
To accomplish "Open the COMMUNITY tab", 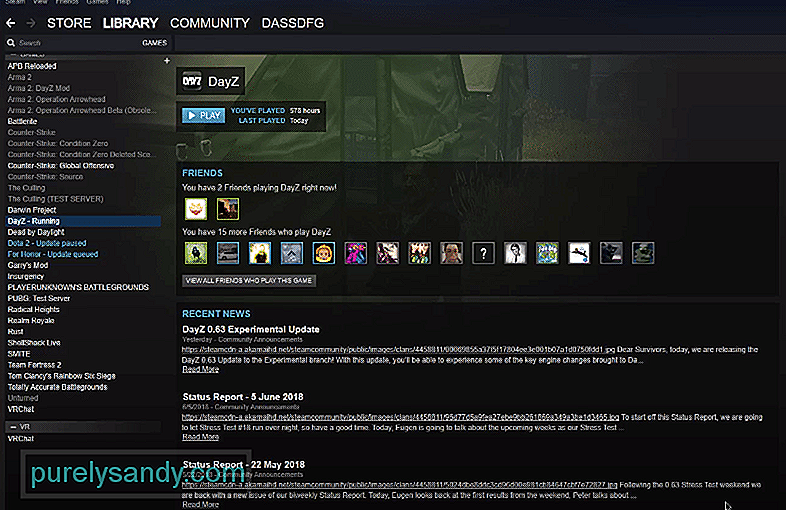I will coord(210,23).
